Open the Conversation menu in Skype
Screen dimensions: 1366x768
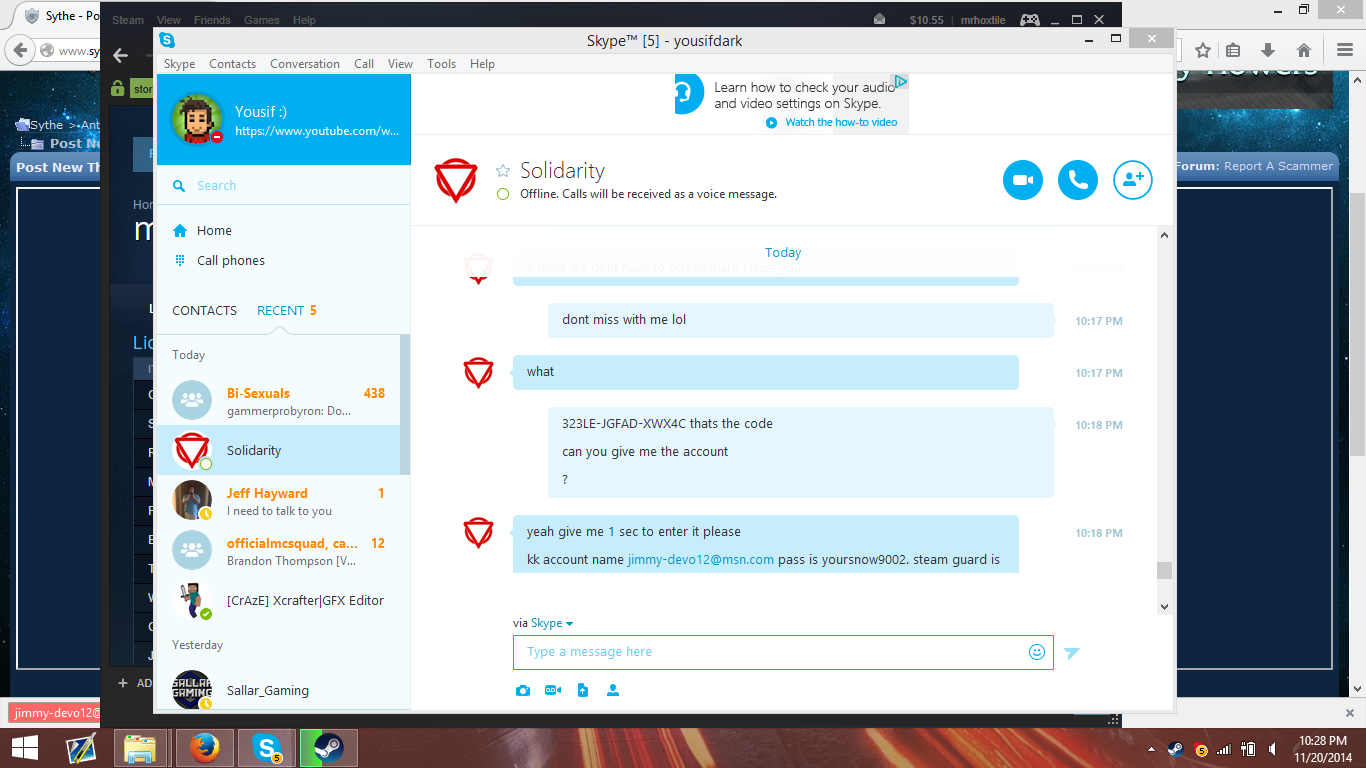[x=305, y=64]
